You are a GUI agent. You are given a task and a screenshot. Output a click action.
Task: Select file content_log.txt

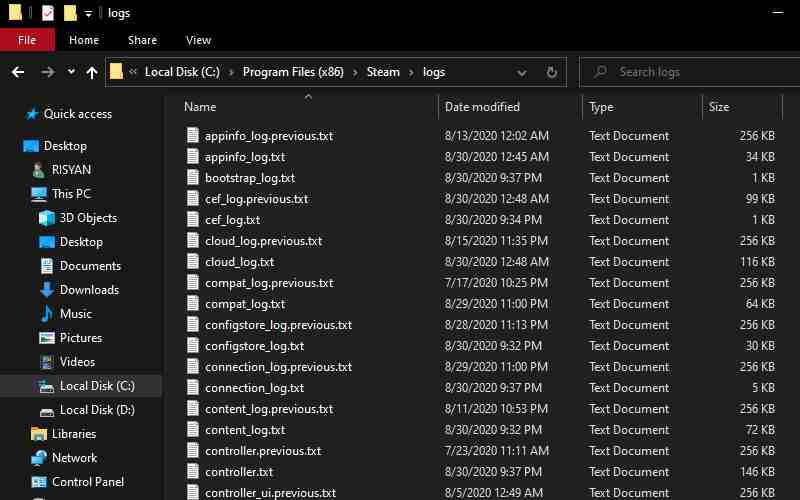pyautogui.click(x=245, y=430)
